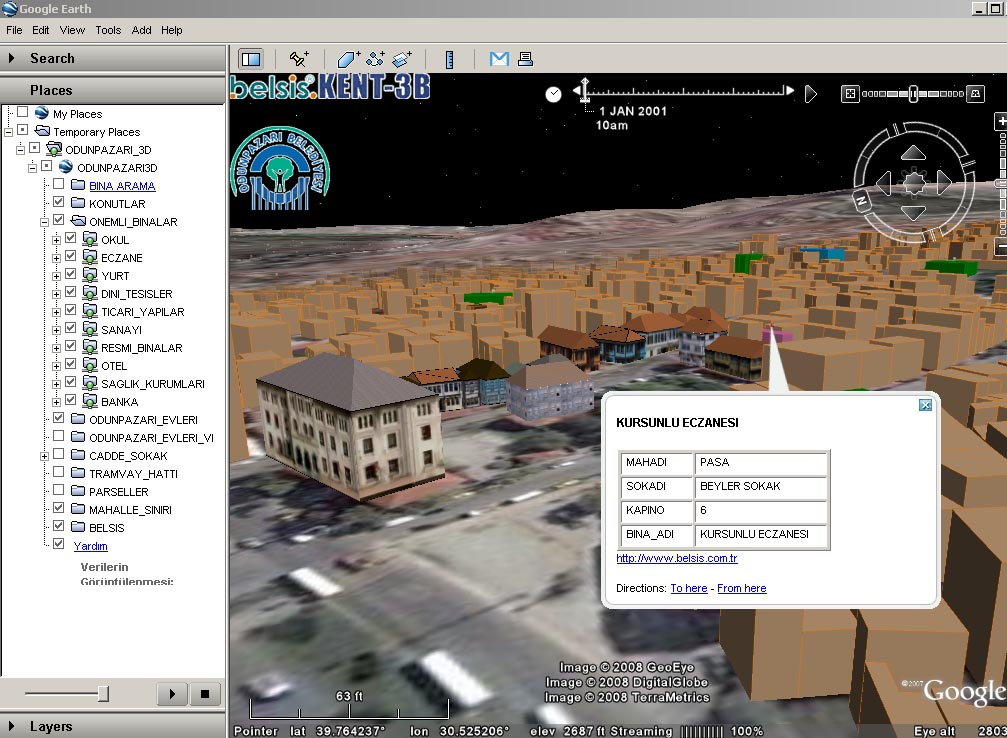Expand the DINI_TESISLER tree node
Image resolution: width=1007 pixels, height=738 pixels.
[x=57, y=294]
